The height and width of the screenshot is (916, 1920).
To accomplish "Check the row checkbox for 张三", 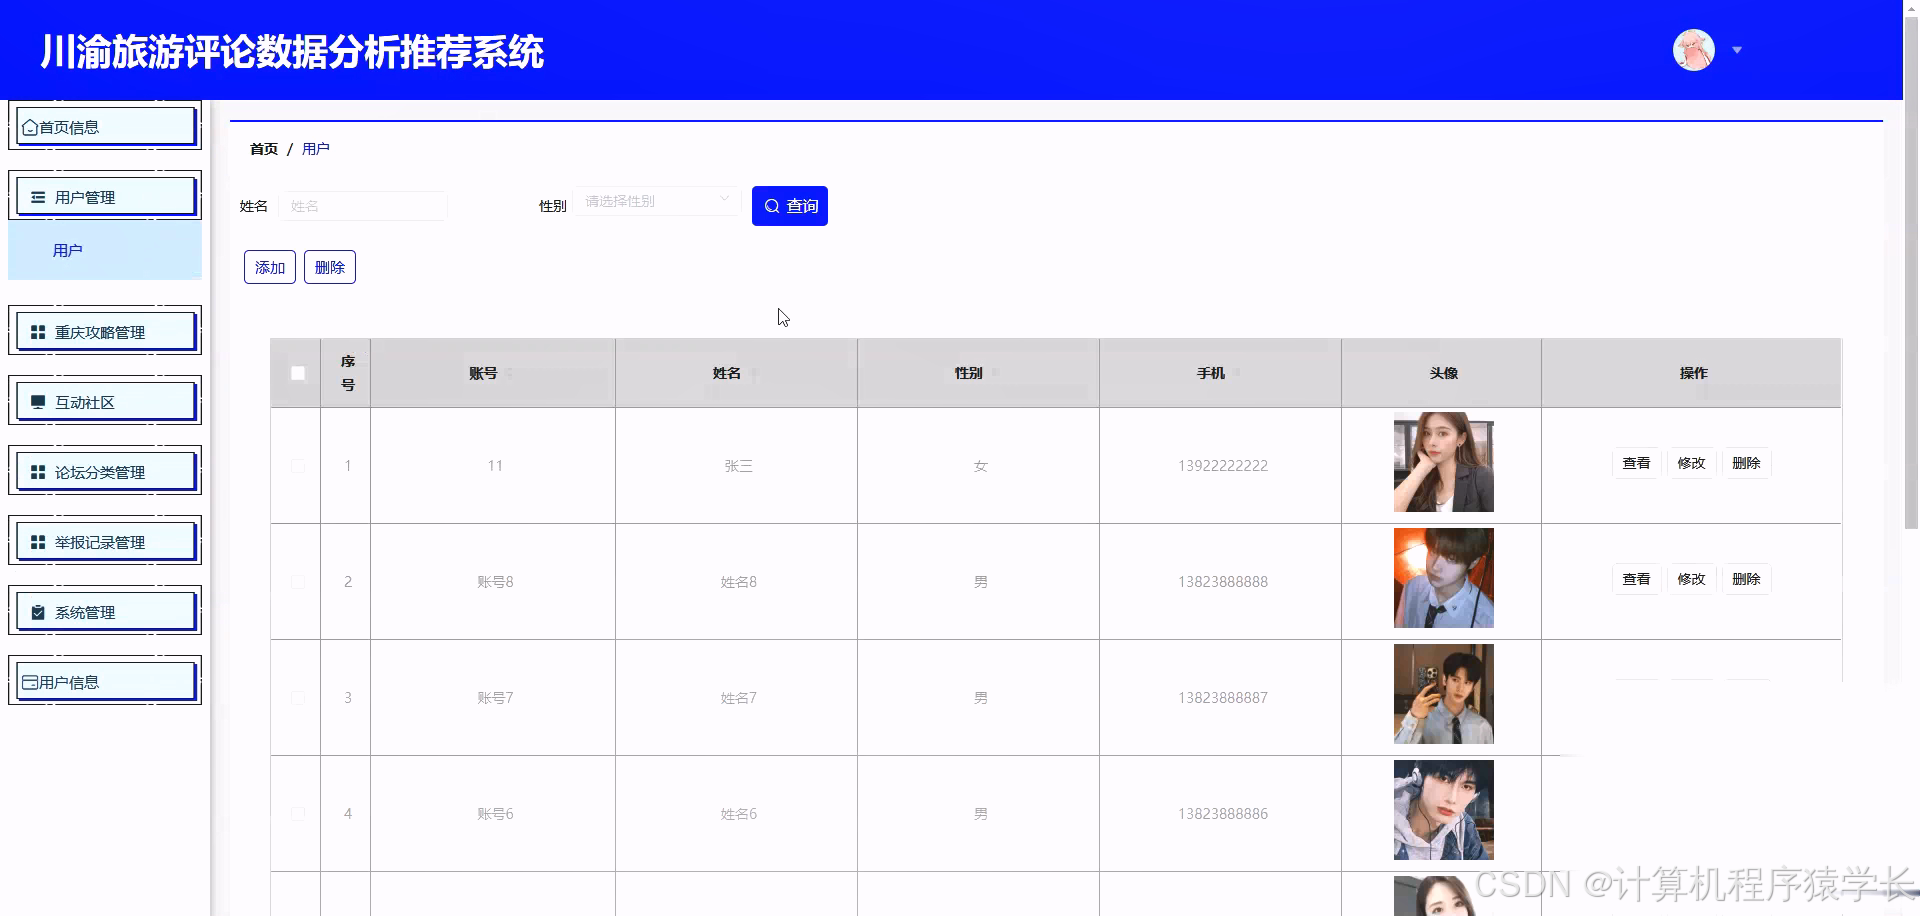I will pos(298,466).
